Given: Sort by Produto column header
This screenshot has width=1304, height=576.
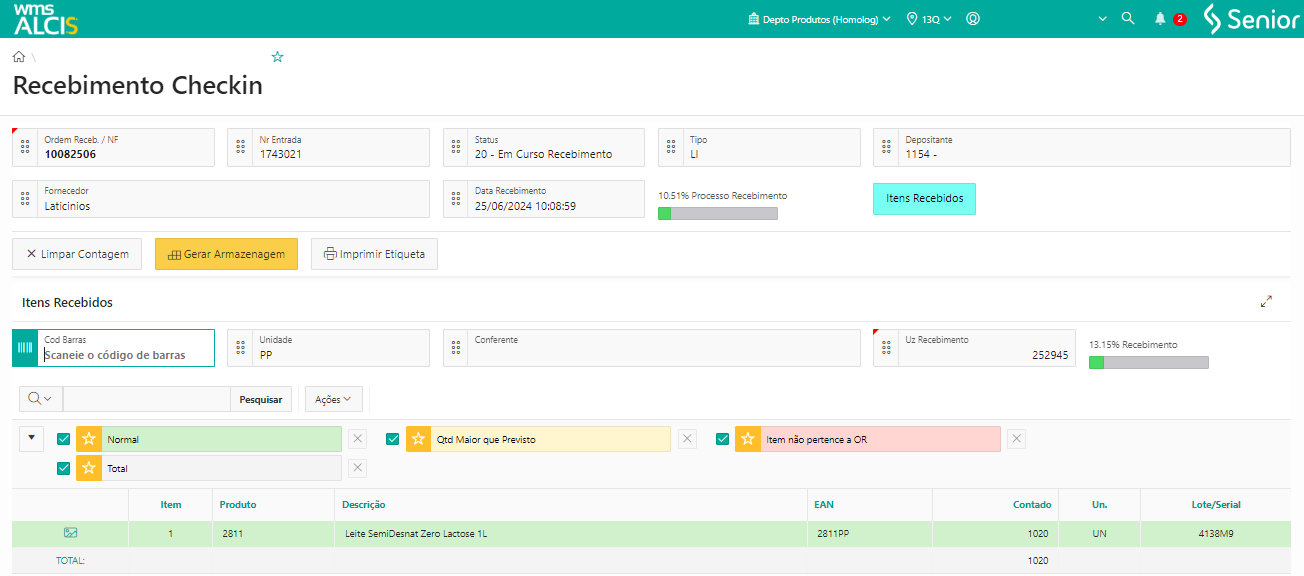Looking at the screenshot, I should 238,505.
